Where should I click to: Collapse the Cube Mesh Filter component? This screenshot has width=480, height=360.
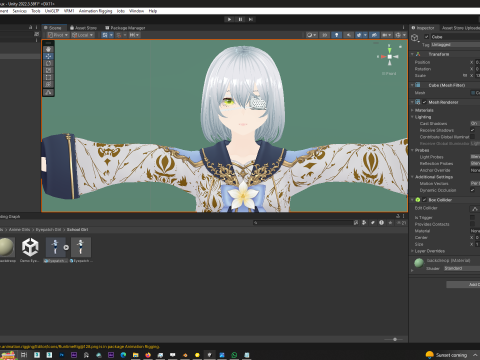click(x=412, y=85)
